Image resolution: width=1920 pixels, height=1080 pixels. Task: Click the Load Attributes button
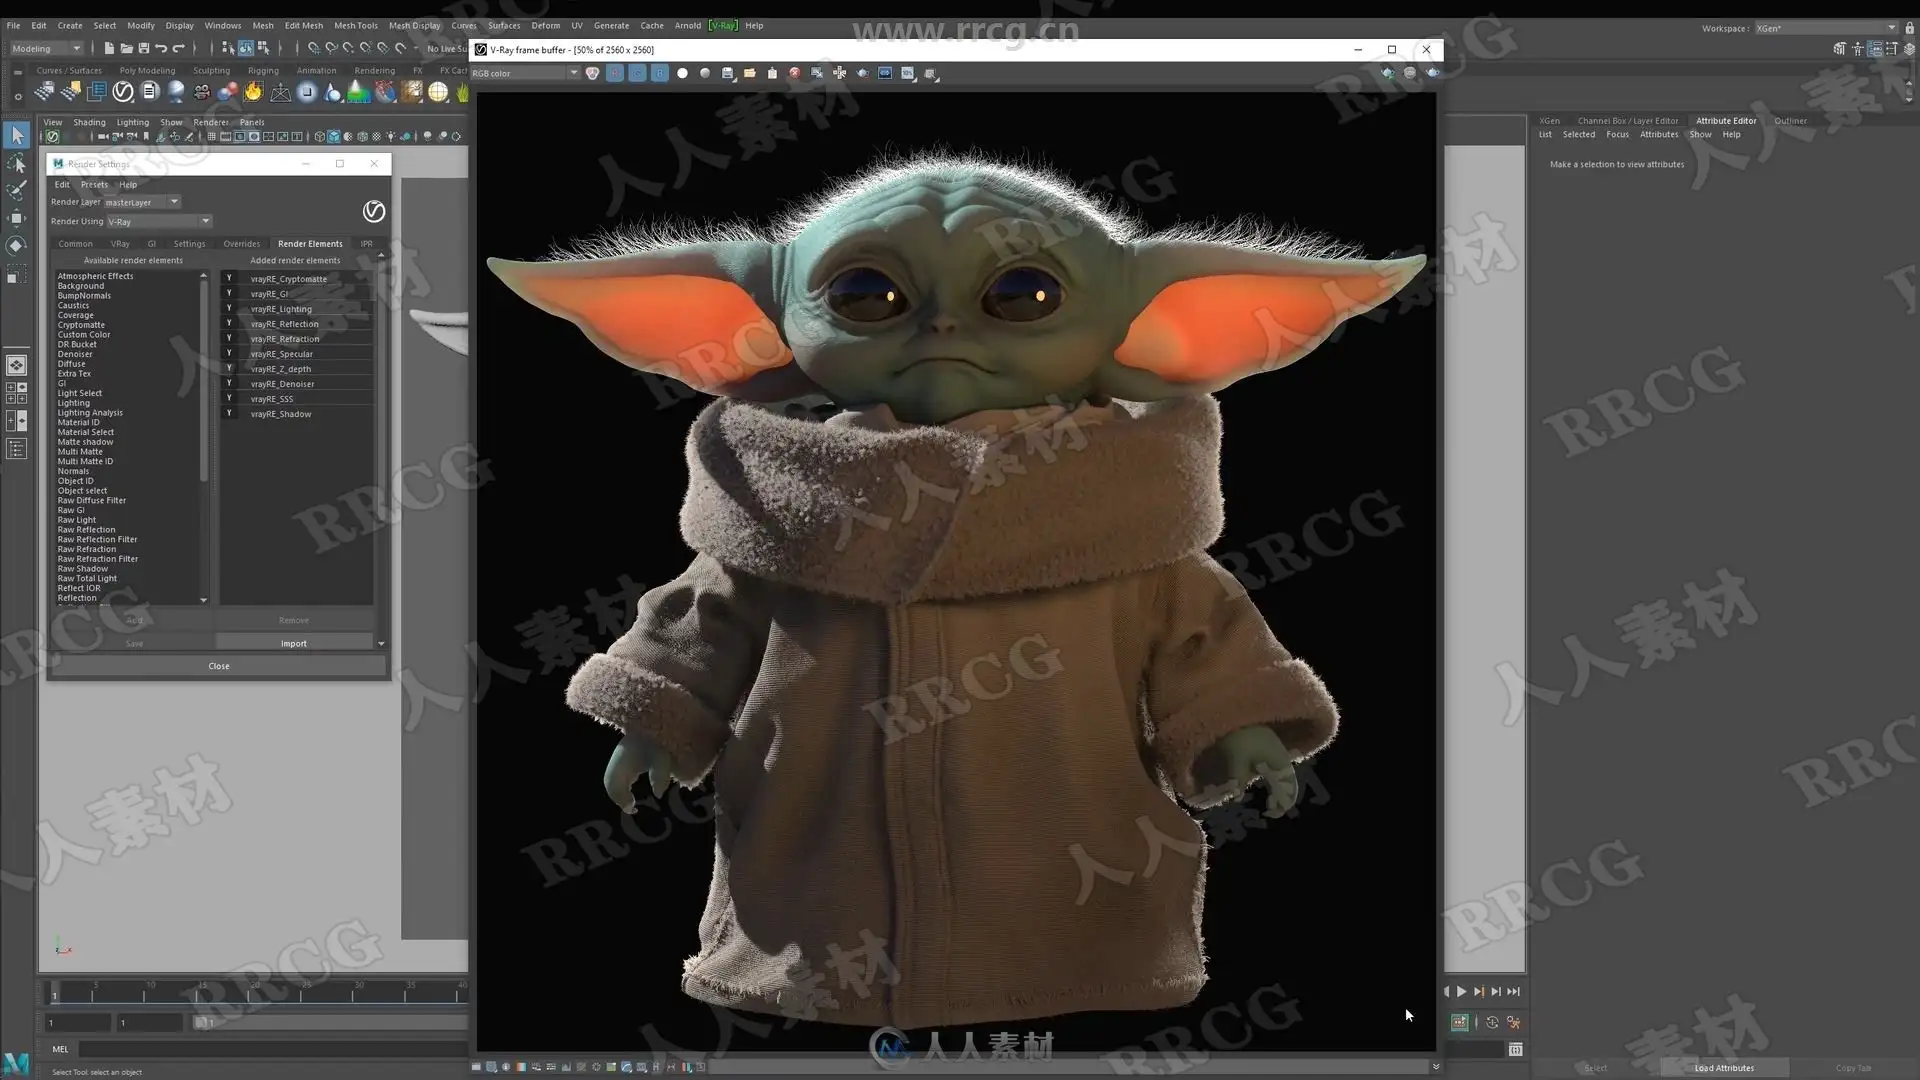pos(1724,1068)
